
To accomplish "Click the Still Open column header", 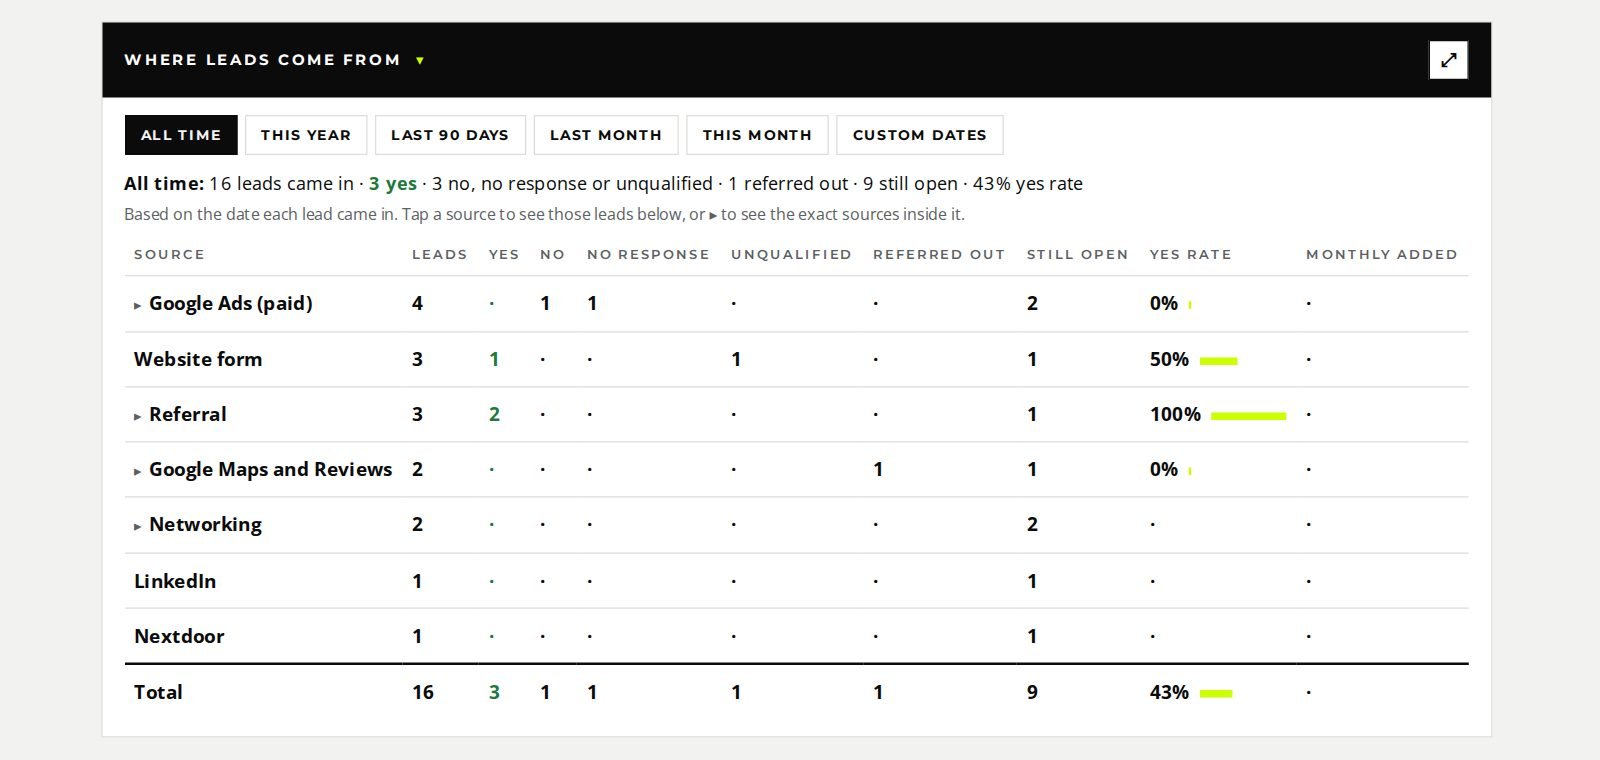I will pyautogui.click(x=1077, y=254).
